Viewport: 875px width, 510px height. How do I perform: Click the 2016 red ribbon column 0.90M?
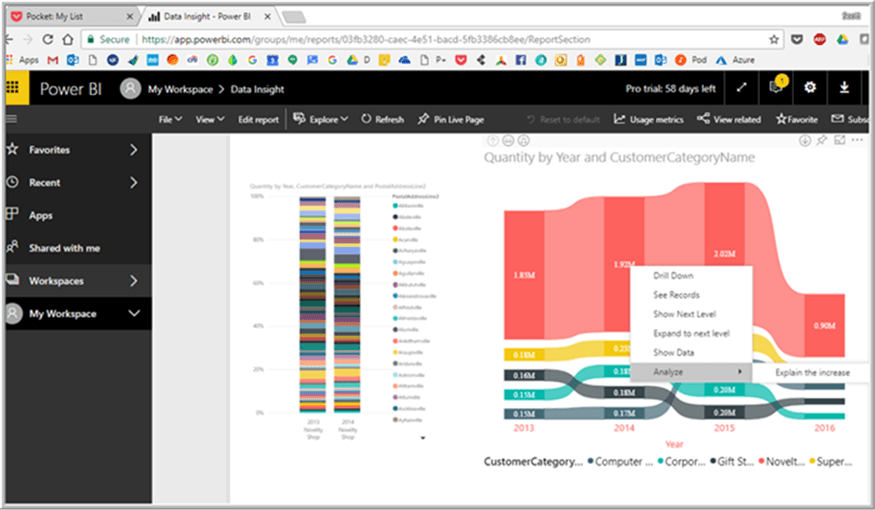pos(824,325)
